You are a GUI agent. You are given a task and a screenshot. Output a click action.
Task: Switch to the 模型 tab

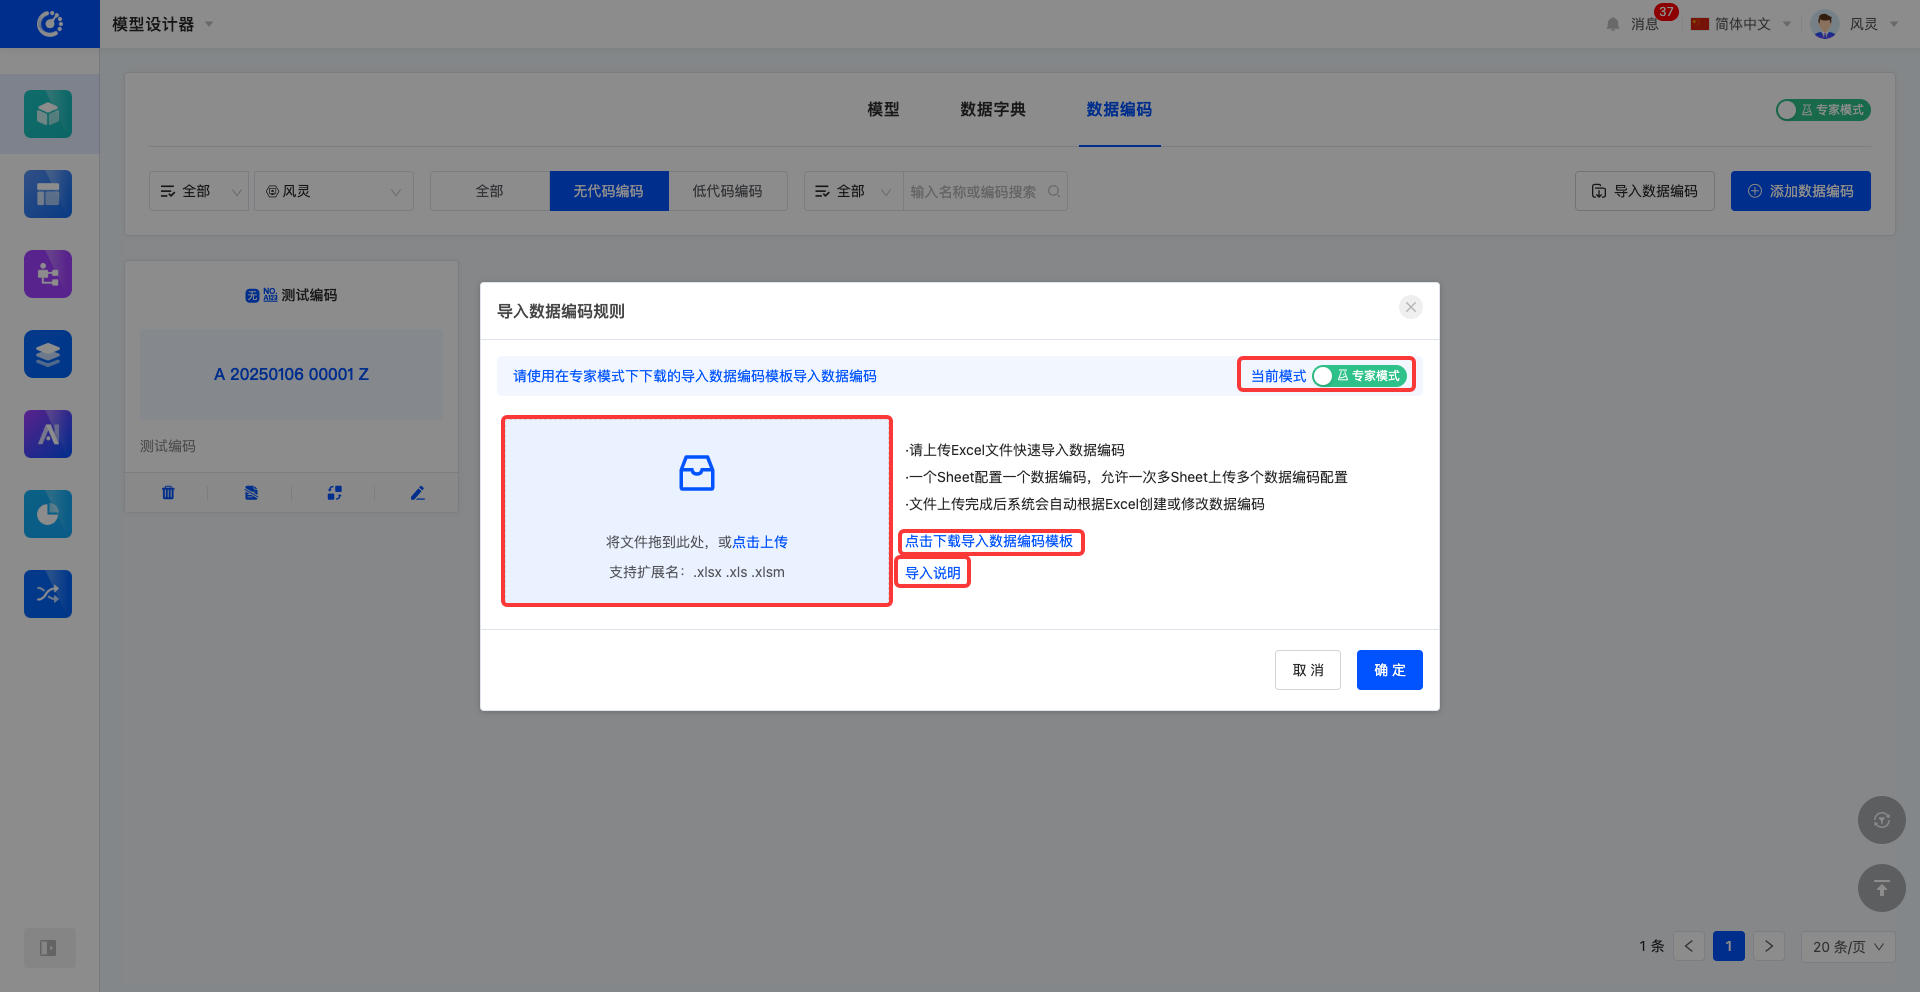click(x=883, y=110)
